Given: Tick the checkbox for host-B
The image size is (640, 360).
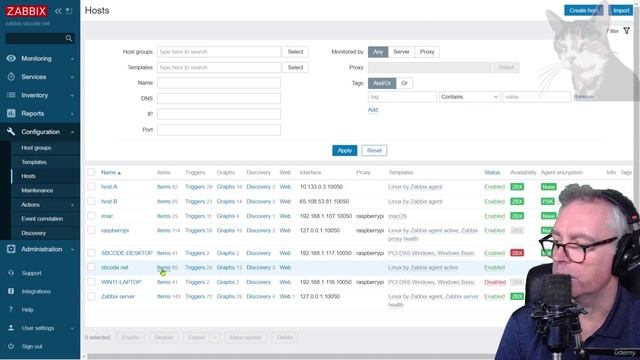Looking at the screenshot, I should pos(91,201).
